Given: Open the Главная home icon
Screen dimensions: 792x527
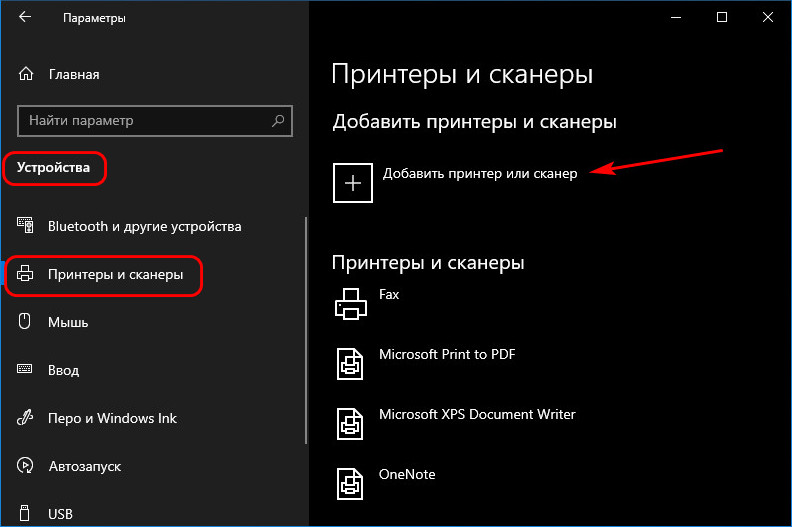Looking at the screenshot, I should pyautogui.click(x=26, y=74).
